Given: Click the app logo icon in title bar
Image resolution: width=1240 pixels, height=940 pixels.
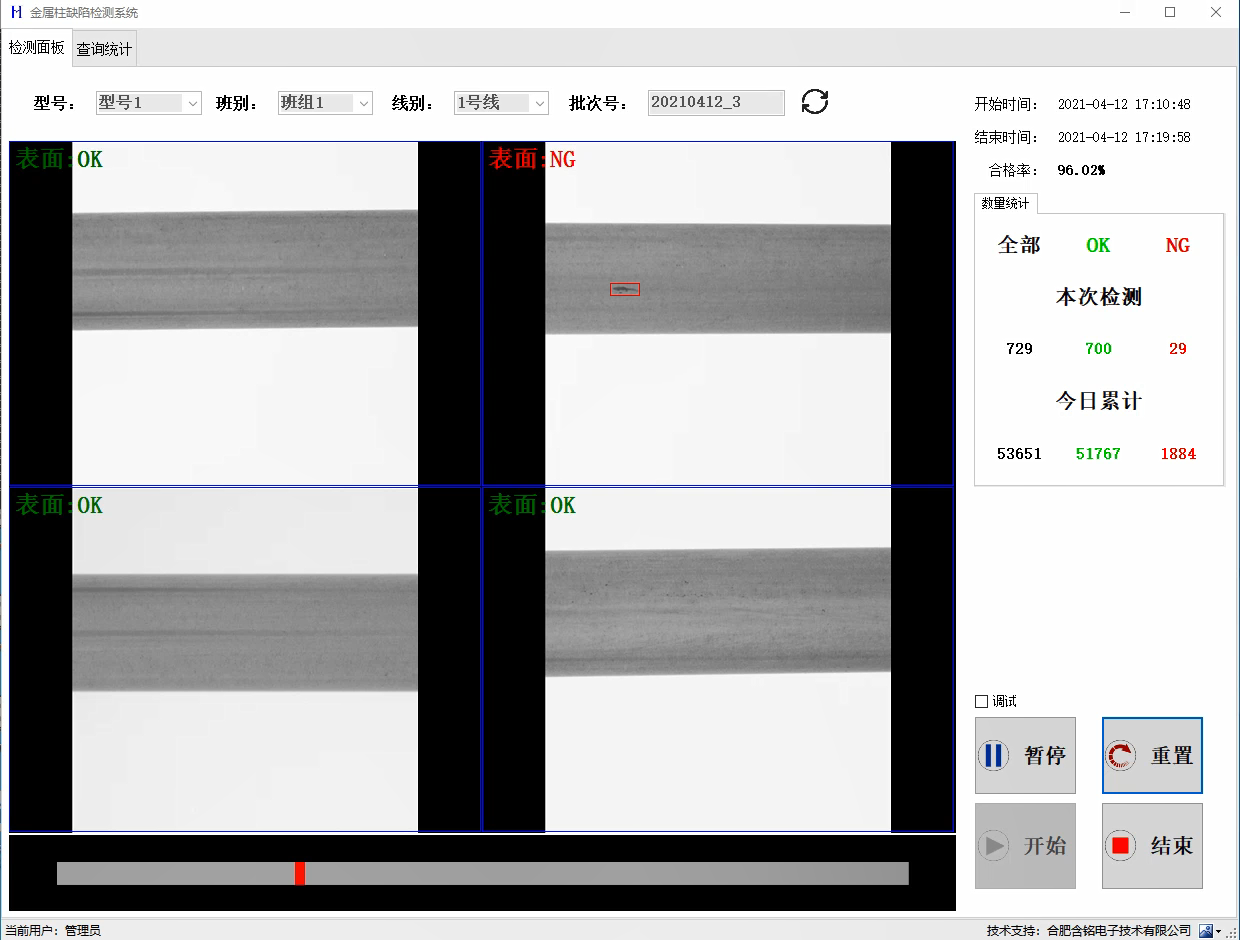Looking at the screenshot, I should point(15,13).
